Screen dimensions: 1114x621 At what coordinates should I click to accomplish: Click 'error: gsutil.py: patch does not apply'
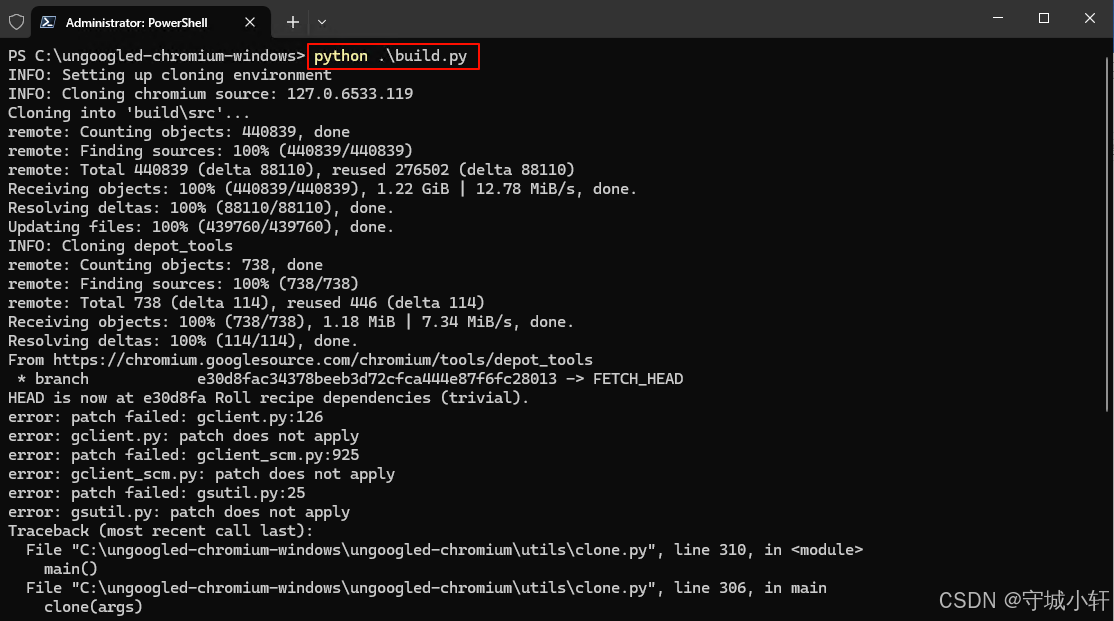tap(179, 512)
